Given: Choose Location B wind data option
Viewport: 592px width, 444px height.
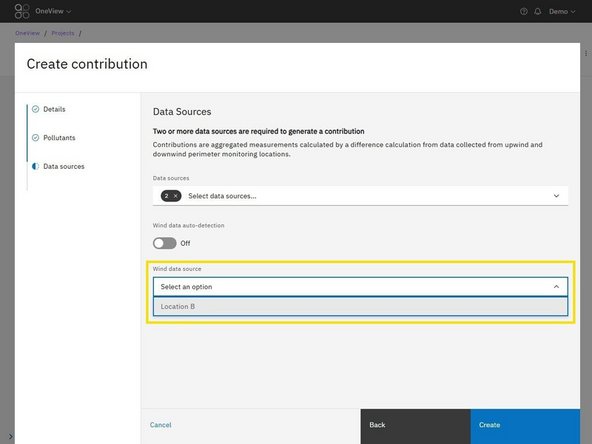Looking at the screenshot, I should point(360,307).
